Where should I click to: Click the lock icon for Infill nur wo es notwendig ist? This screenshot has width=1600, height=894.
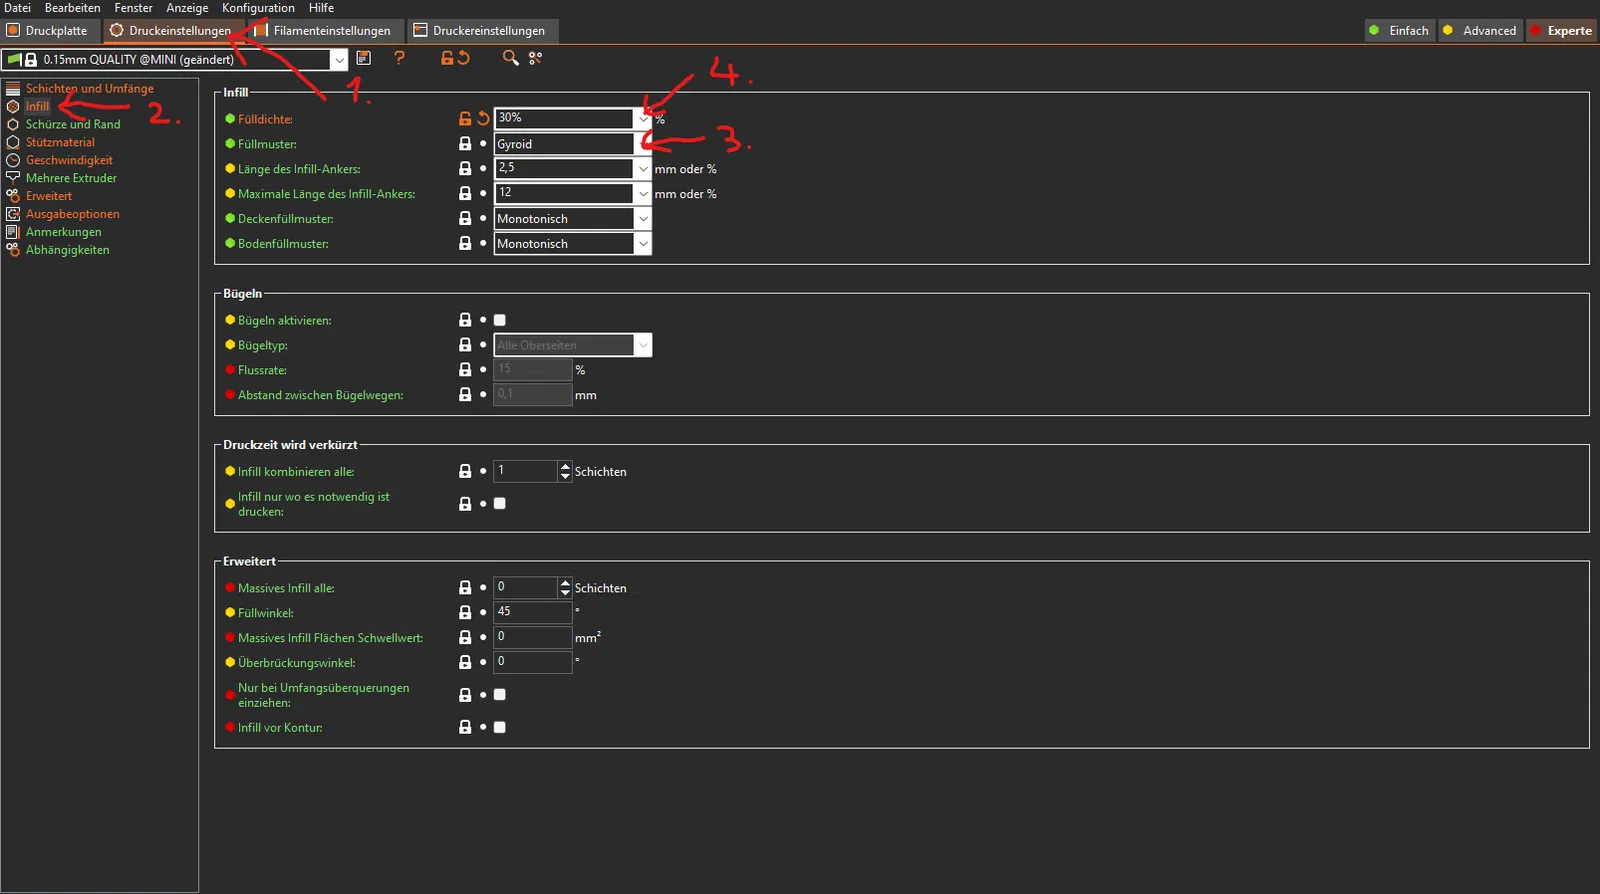[465, 504]
